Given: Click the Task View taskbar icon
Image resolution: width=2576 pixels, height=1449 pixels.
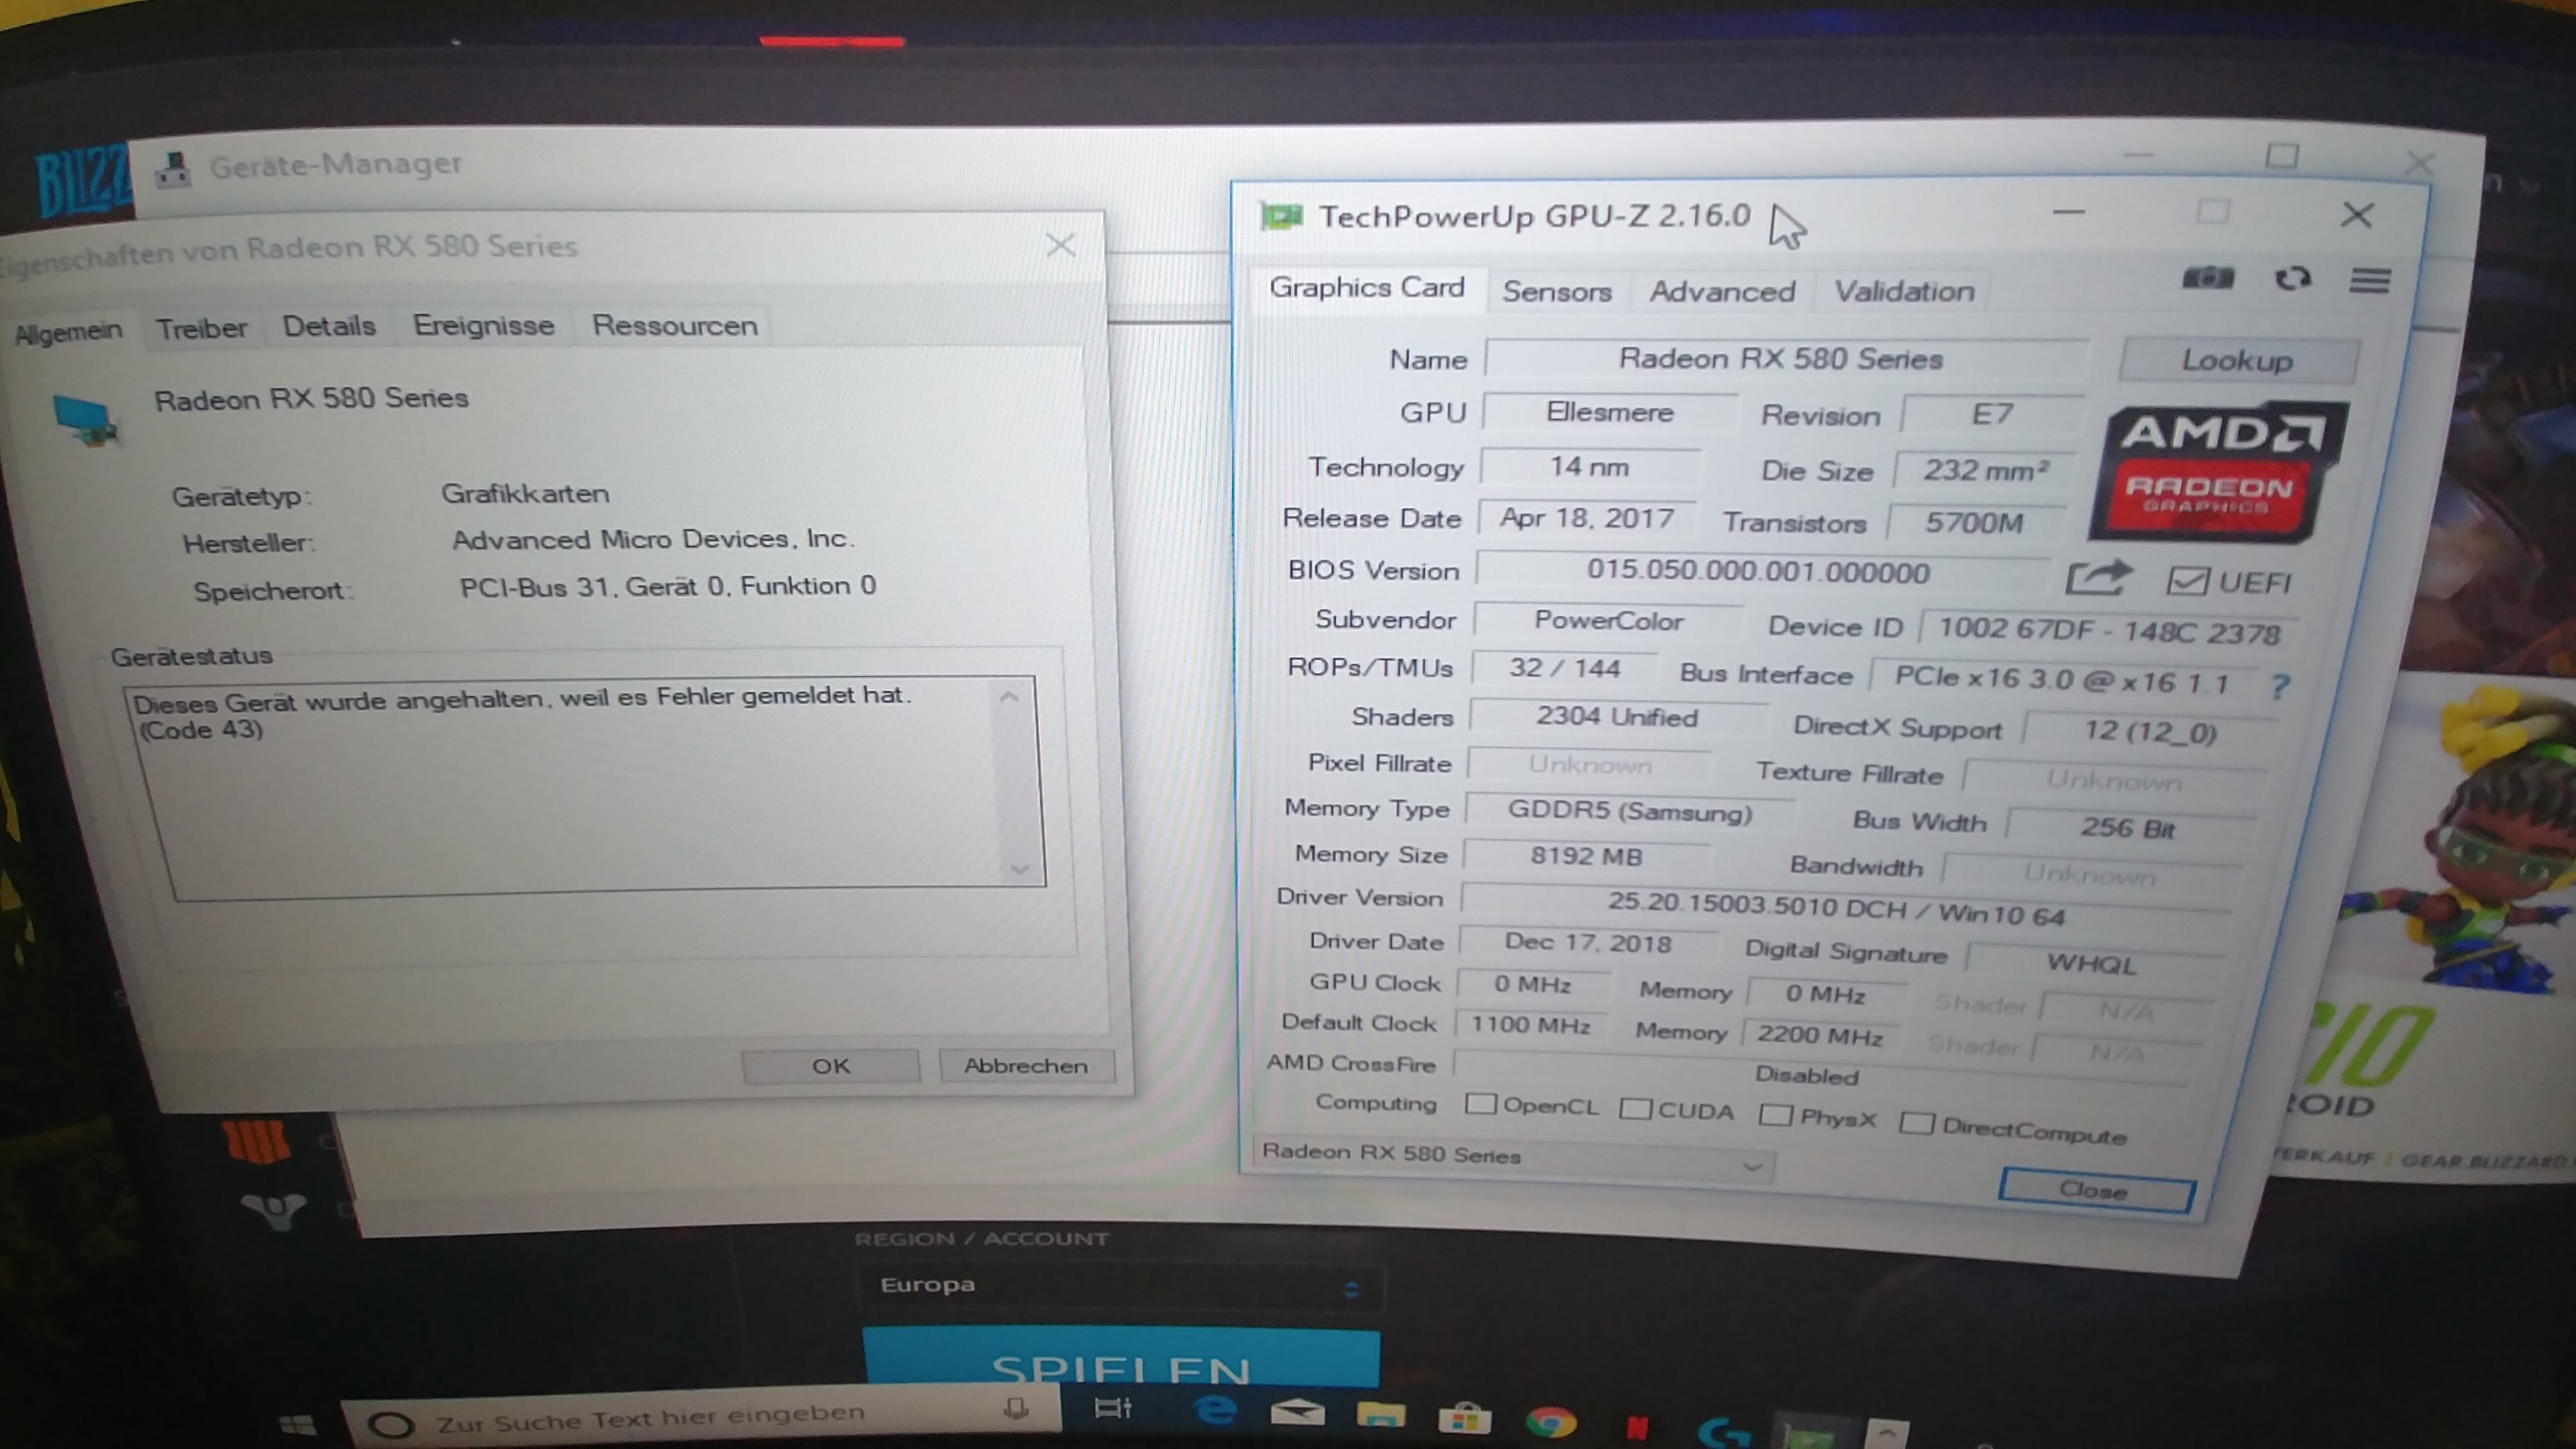Looking at the screenshot, I should click(x=1112, y=1409).
